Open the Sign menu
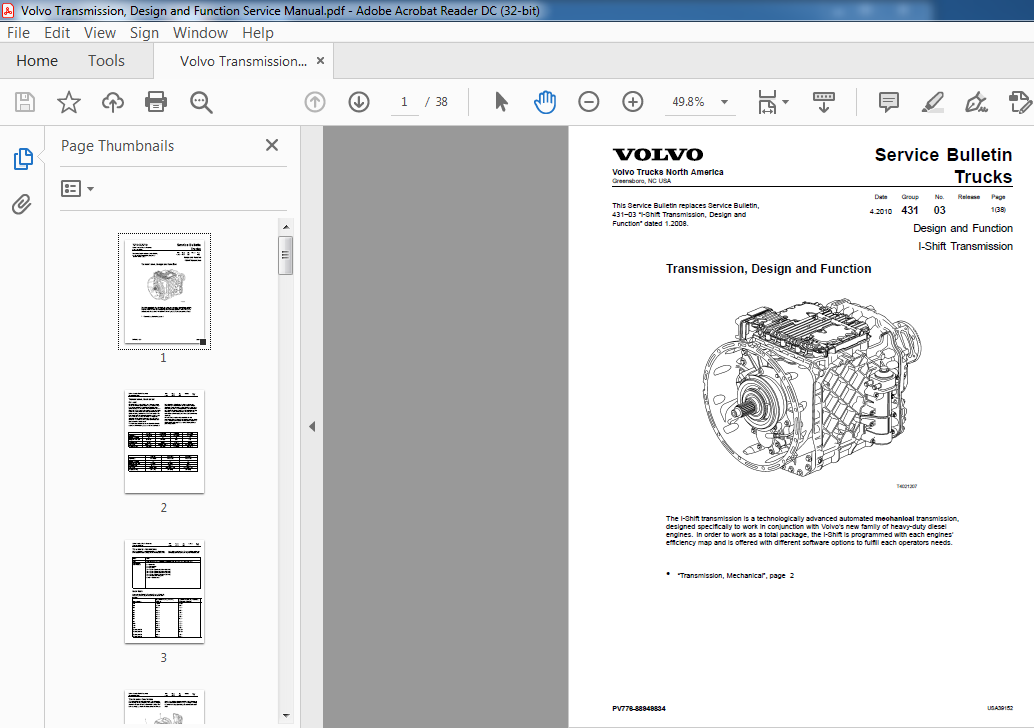 [x=144, y=33]
